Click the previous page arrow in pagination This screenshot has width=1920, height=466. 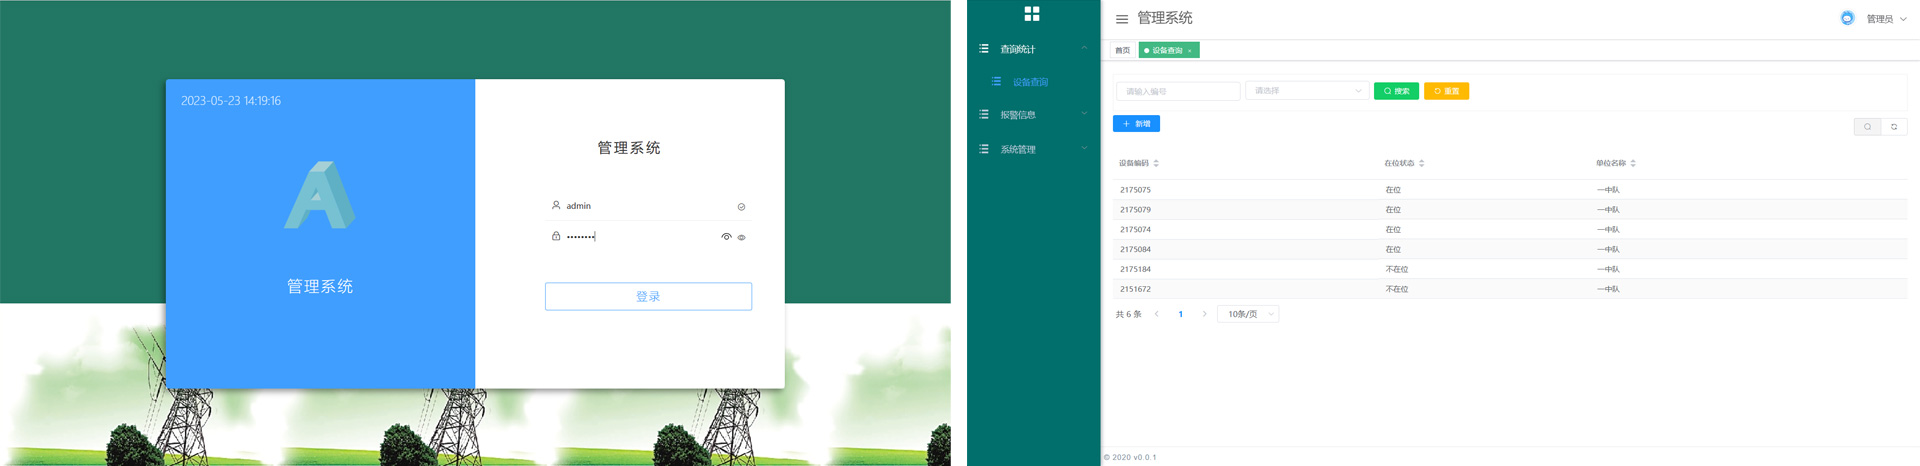[1157, 314]
